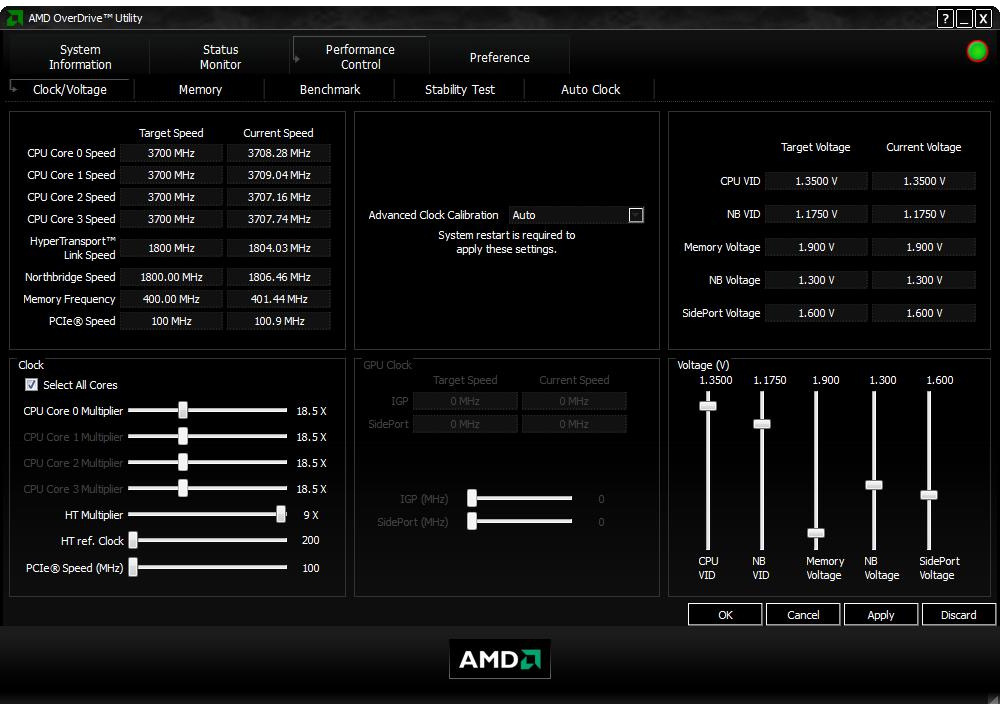Click the AMD logo at bottom
This screenshot has width=1000, height=704.
pos(499,660)
